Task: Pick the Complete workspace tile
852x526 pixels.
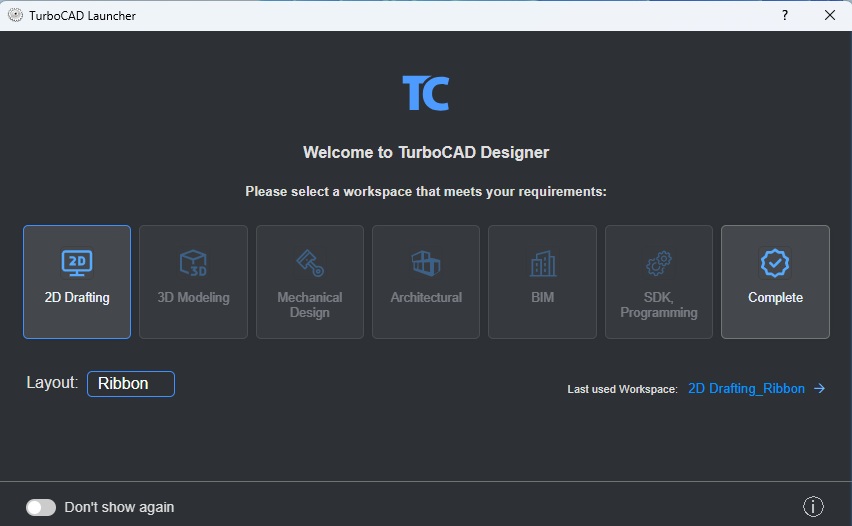Action: [x=775, y=282]
